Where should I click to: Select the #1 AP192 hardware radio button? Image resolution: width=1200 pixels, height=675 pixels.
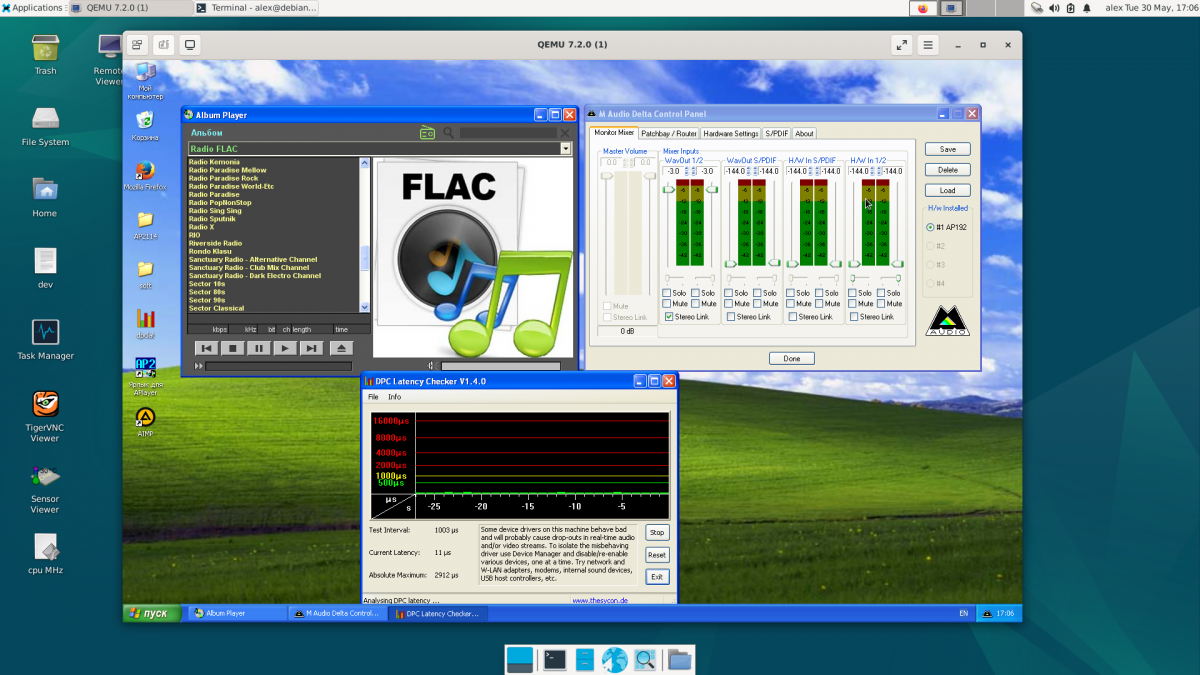(930, 227)
